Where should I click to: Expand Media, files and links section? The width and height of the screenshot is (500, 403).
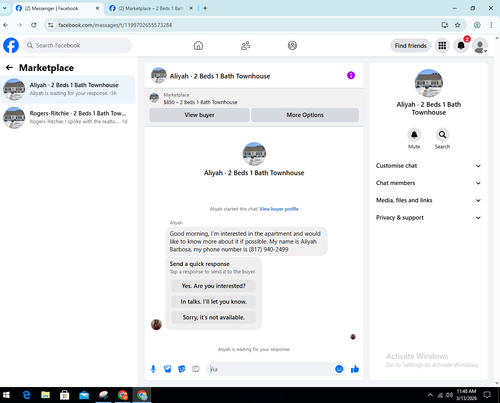click(428, 200)
